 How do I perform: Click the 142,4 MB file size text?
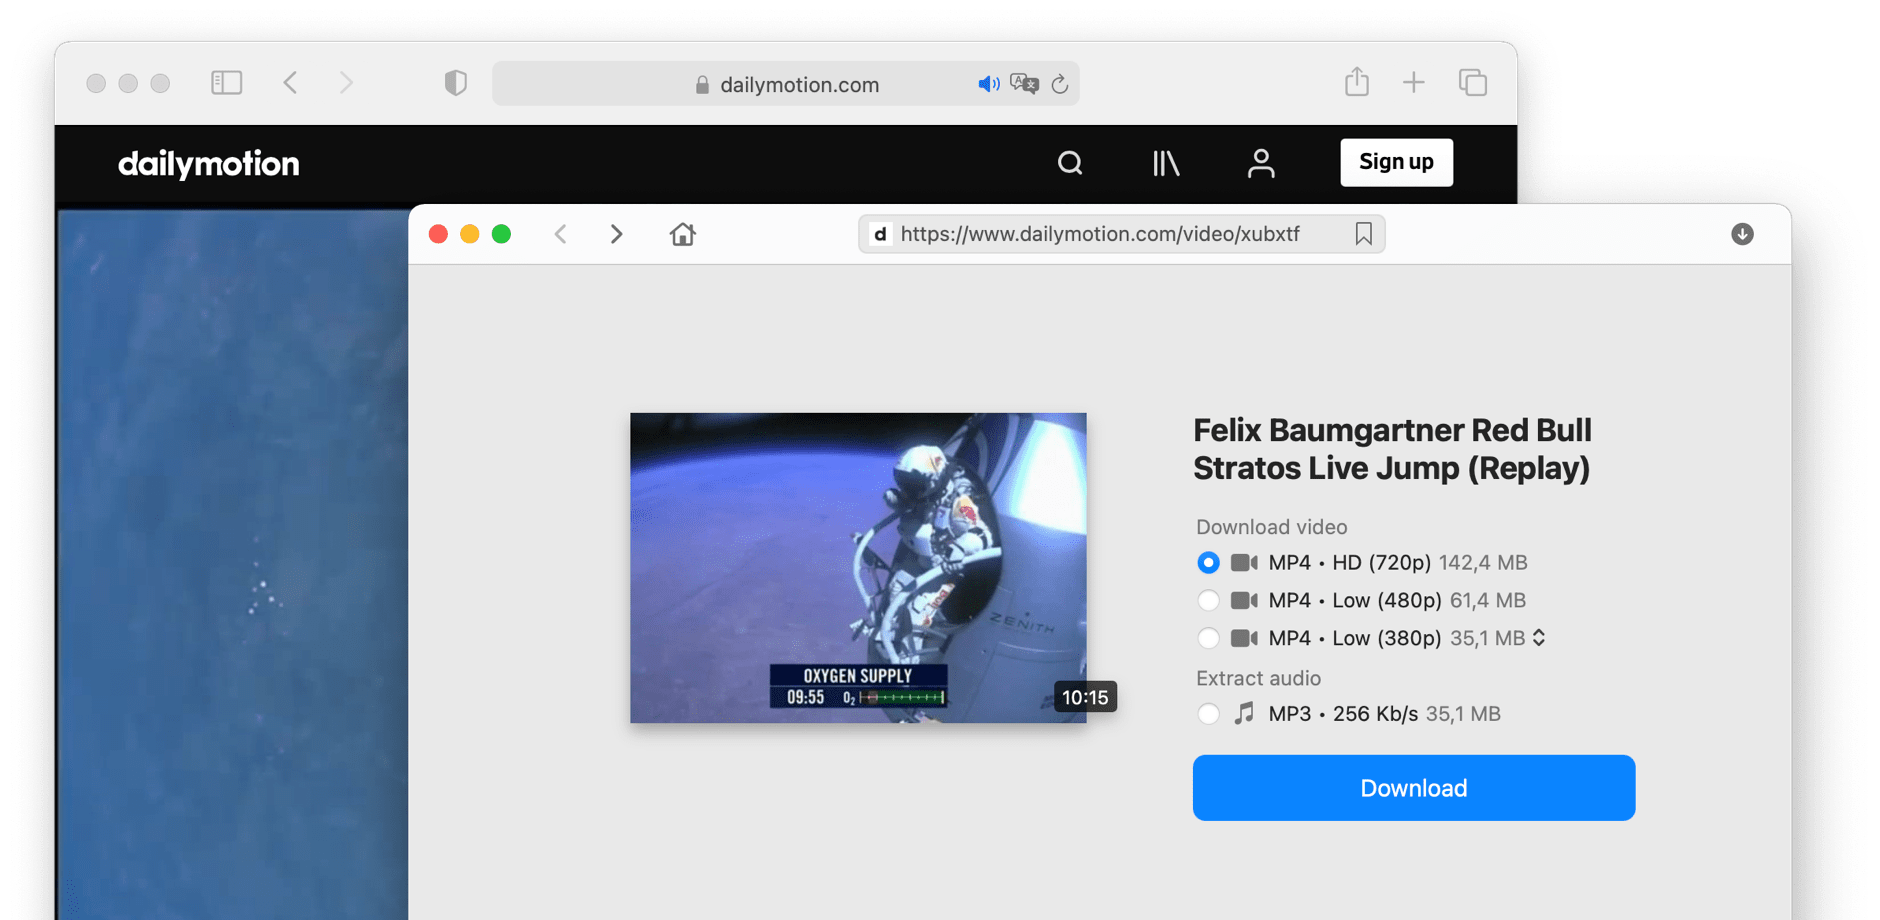[1483, 563]
